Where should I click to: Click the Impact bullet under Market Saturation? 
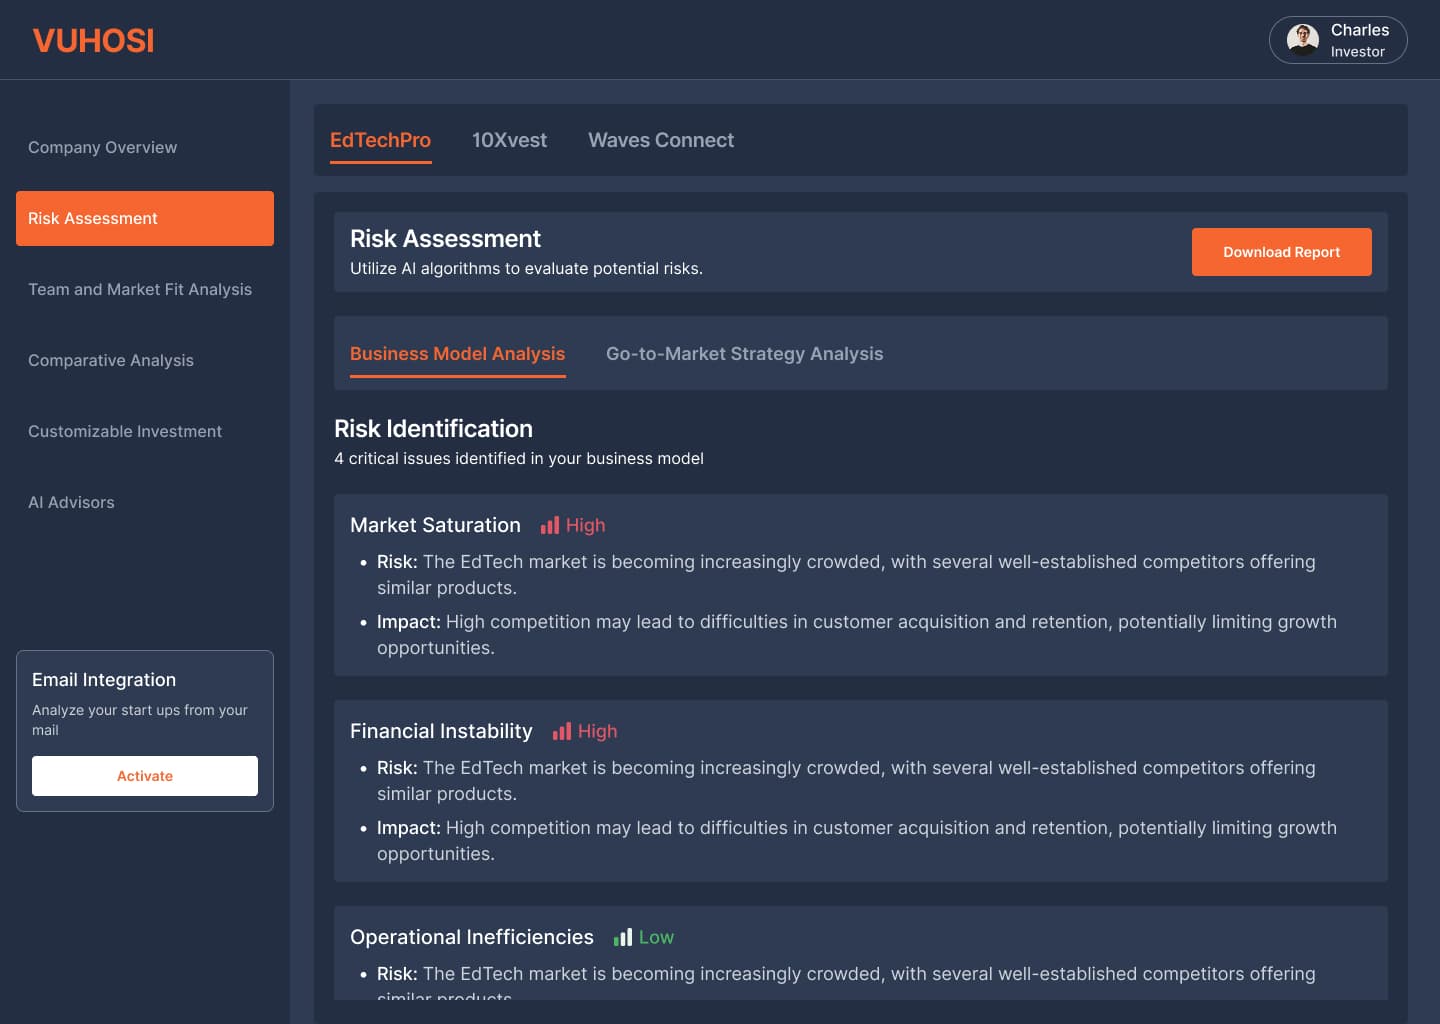tap(846, 635)
